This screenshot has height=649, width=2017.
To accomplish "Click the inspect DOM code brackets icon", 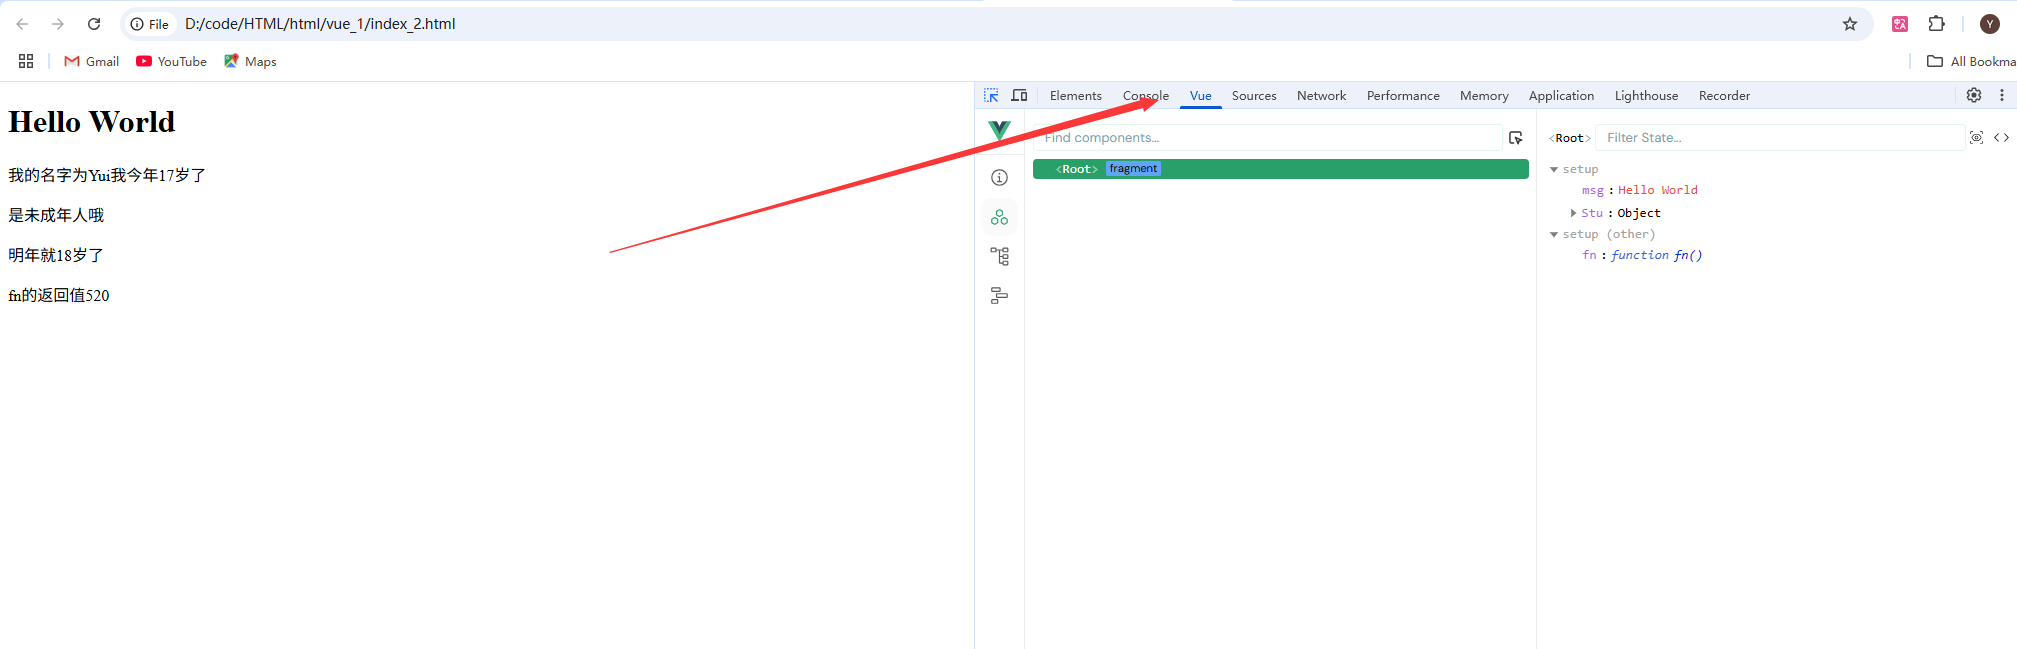I will 2001,138.
